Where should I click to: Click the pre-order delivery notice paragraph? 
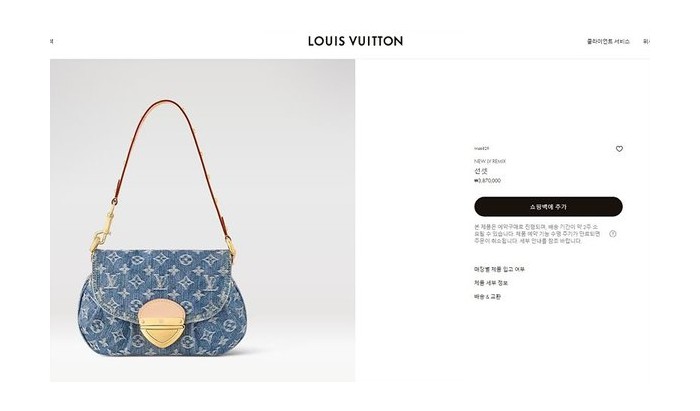pyautogui.click(x=537, y=234)
